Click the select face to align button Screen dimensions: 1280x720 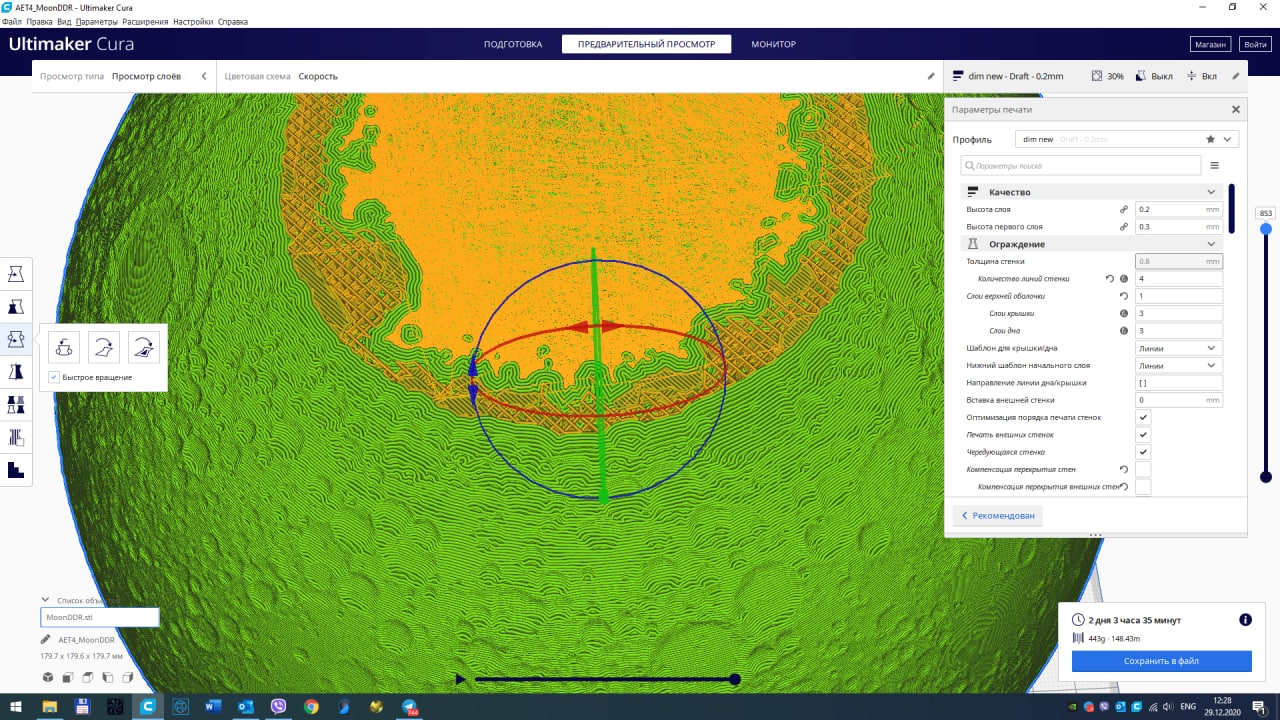[x=144, y=346]
